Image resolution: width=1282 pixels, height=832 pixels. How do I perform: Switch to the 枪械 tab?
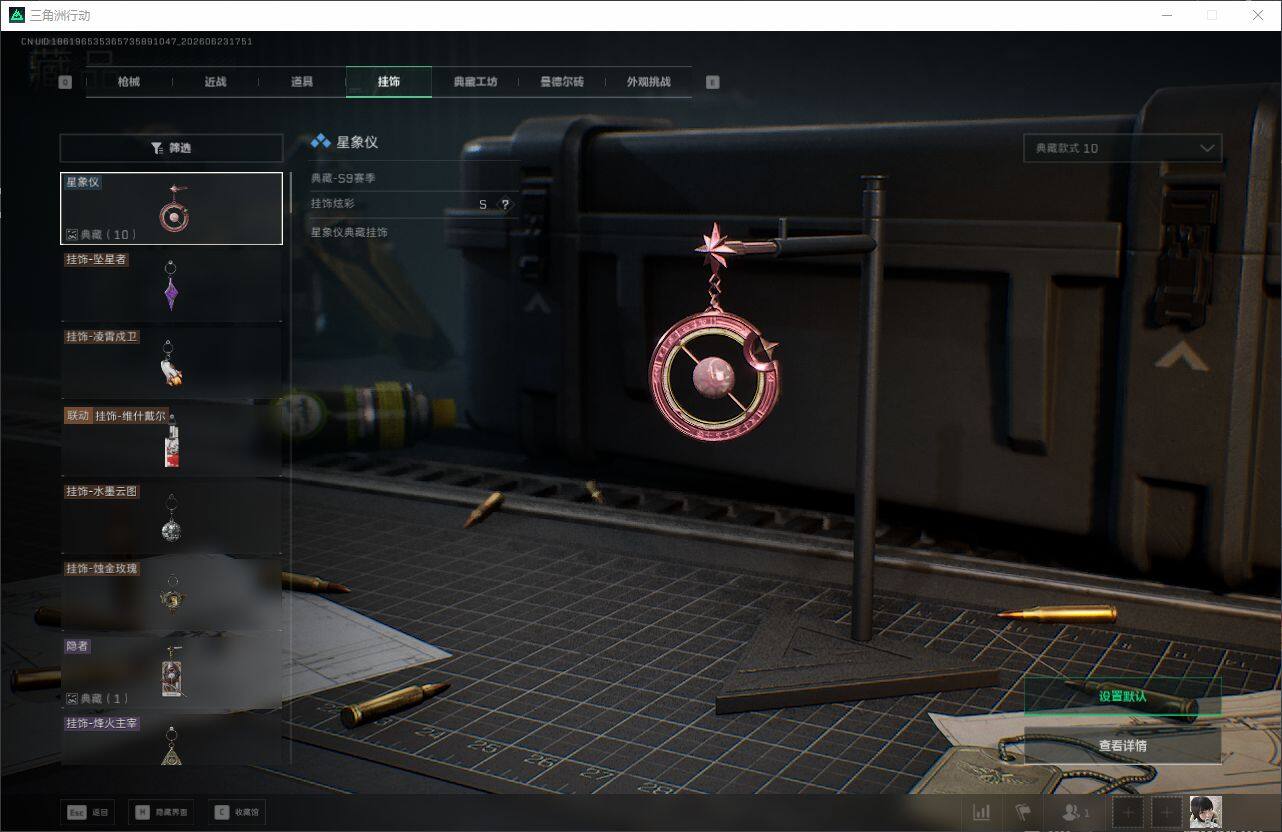[x=129, y=82]
